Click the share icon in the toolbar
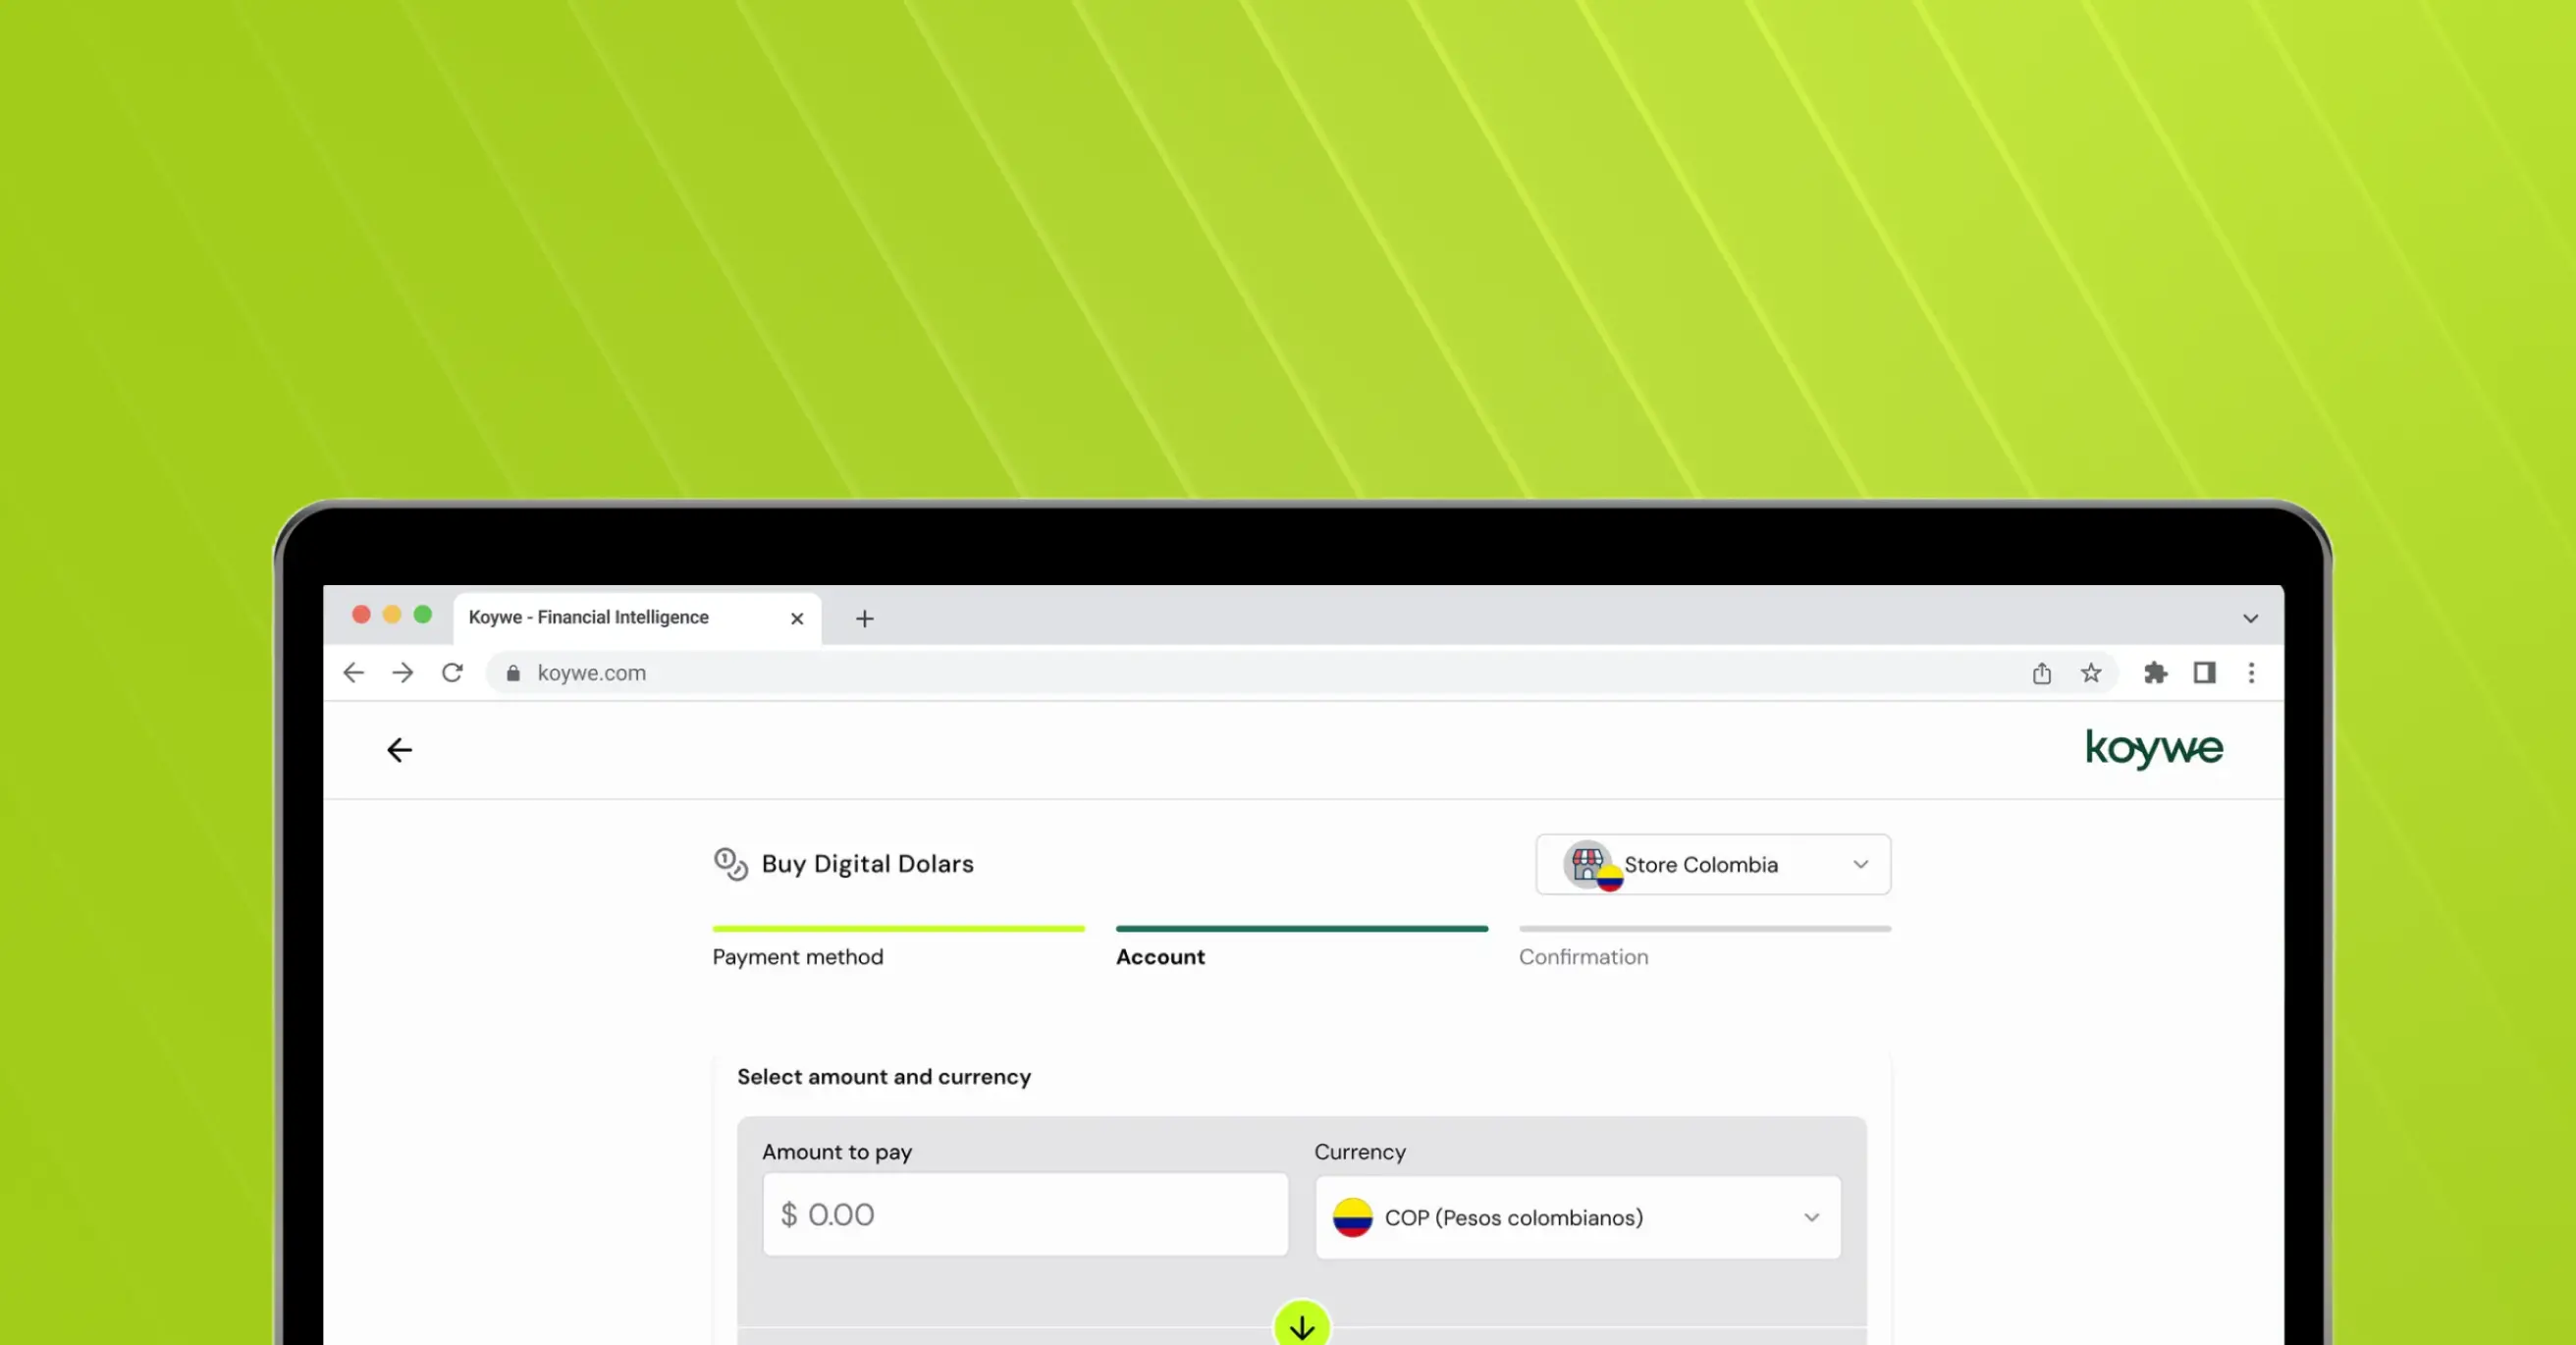Viewport: 2576px width, 1345px height. (x=2042, y=673)
